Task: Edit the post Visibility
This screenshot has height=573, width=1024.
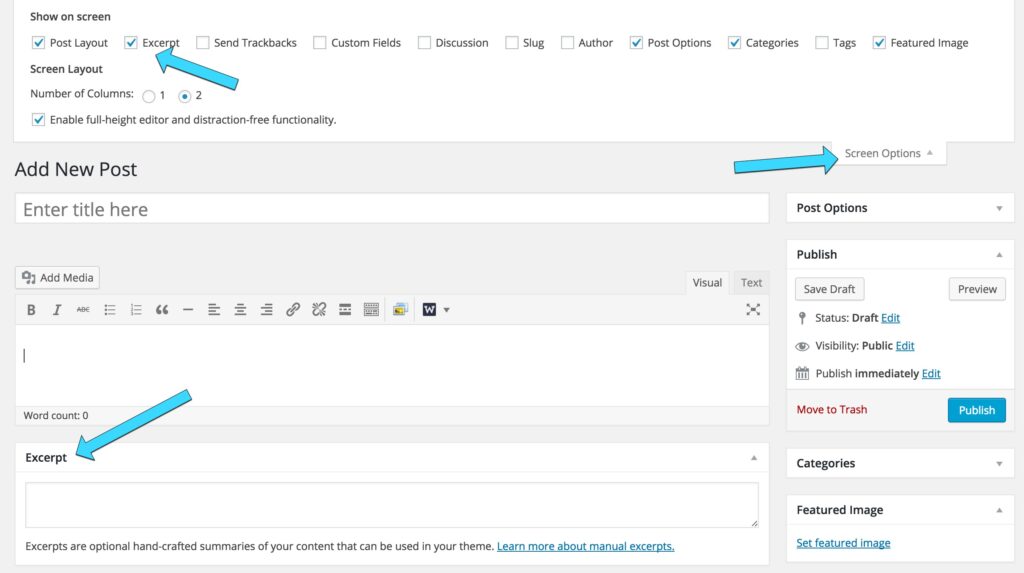Action: click(x=904, y=346)
